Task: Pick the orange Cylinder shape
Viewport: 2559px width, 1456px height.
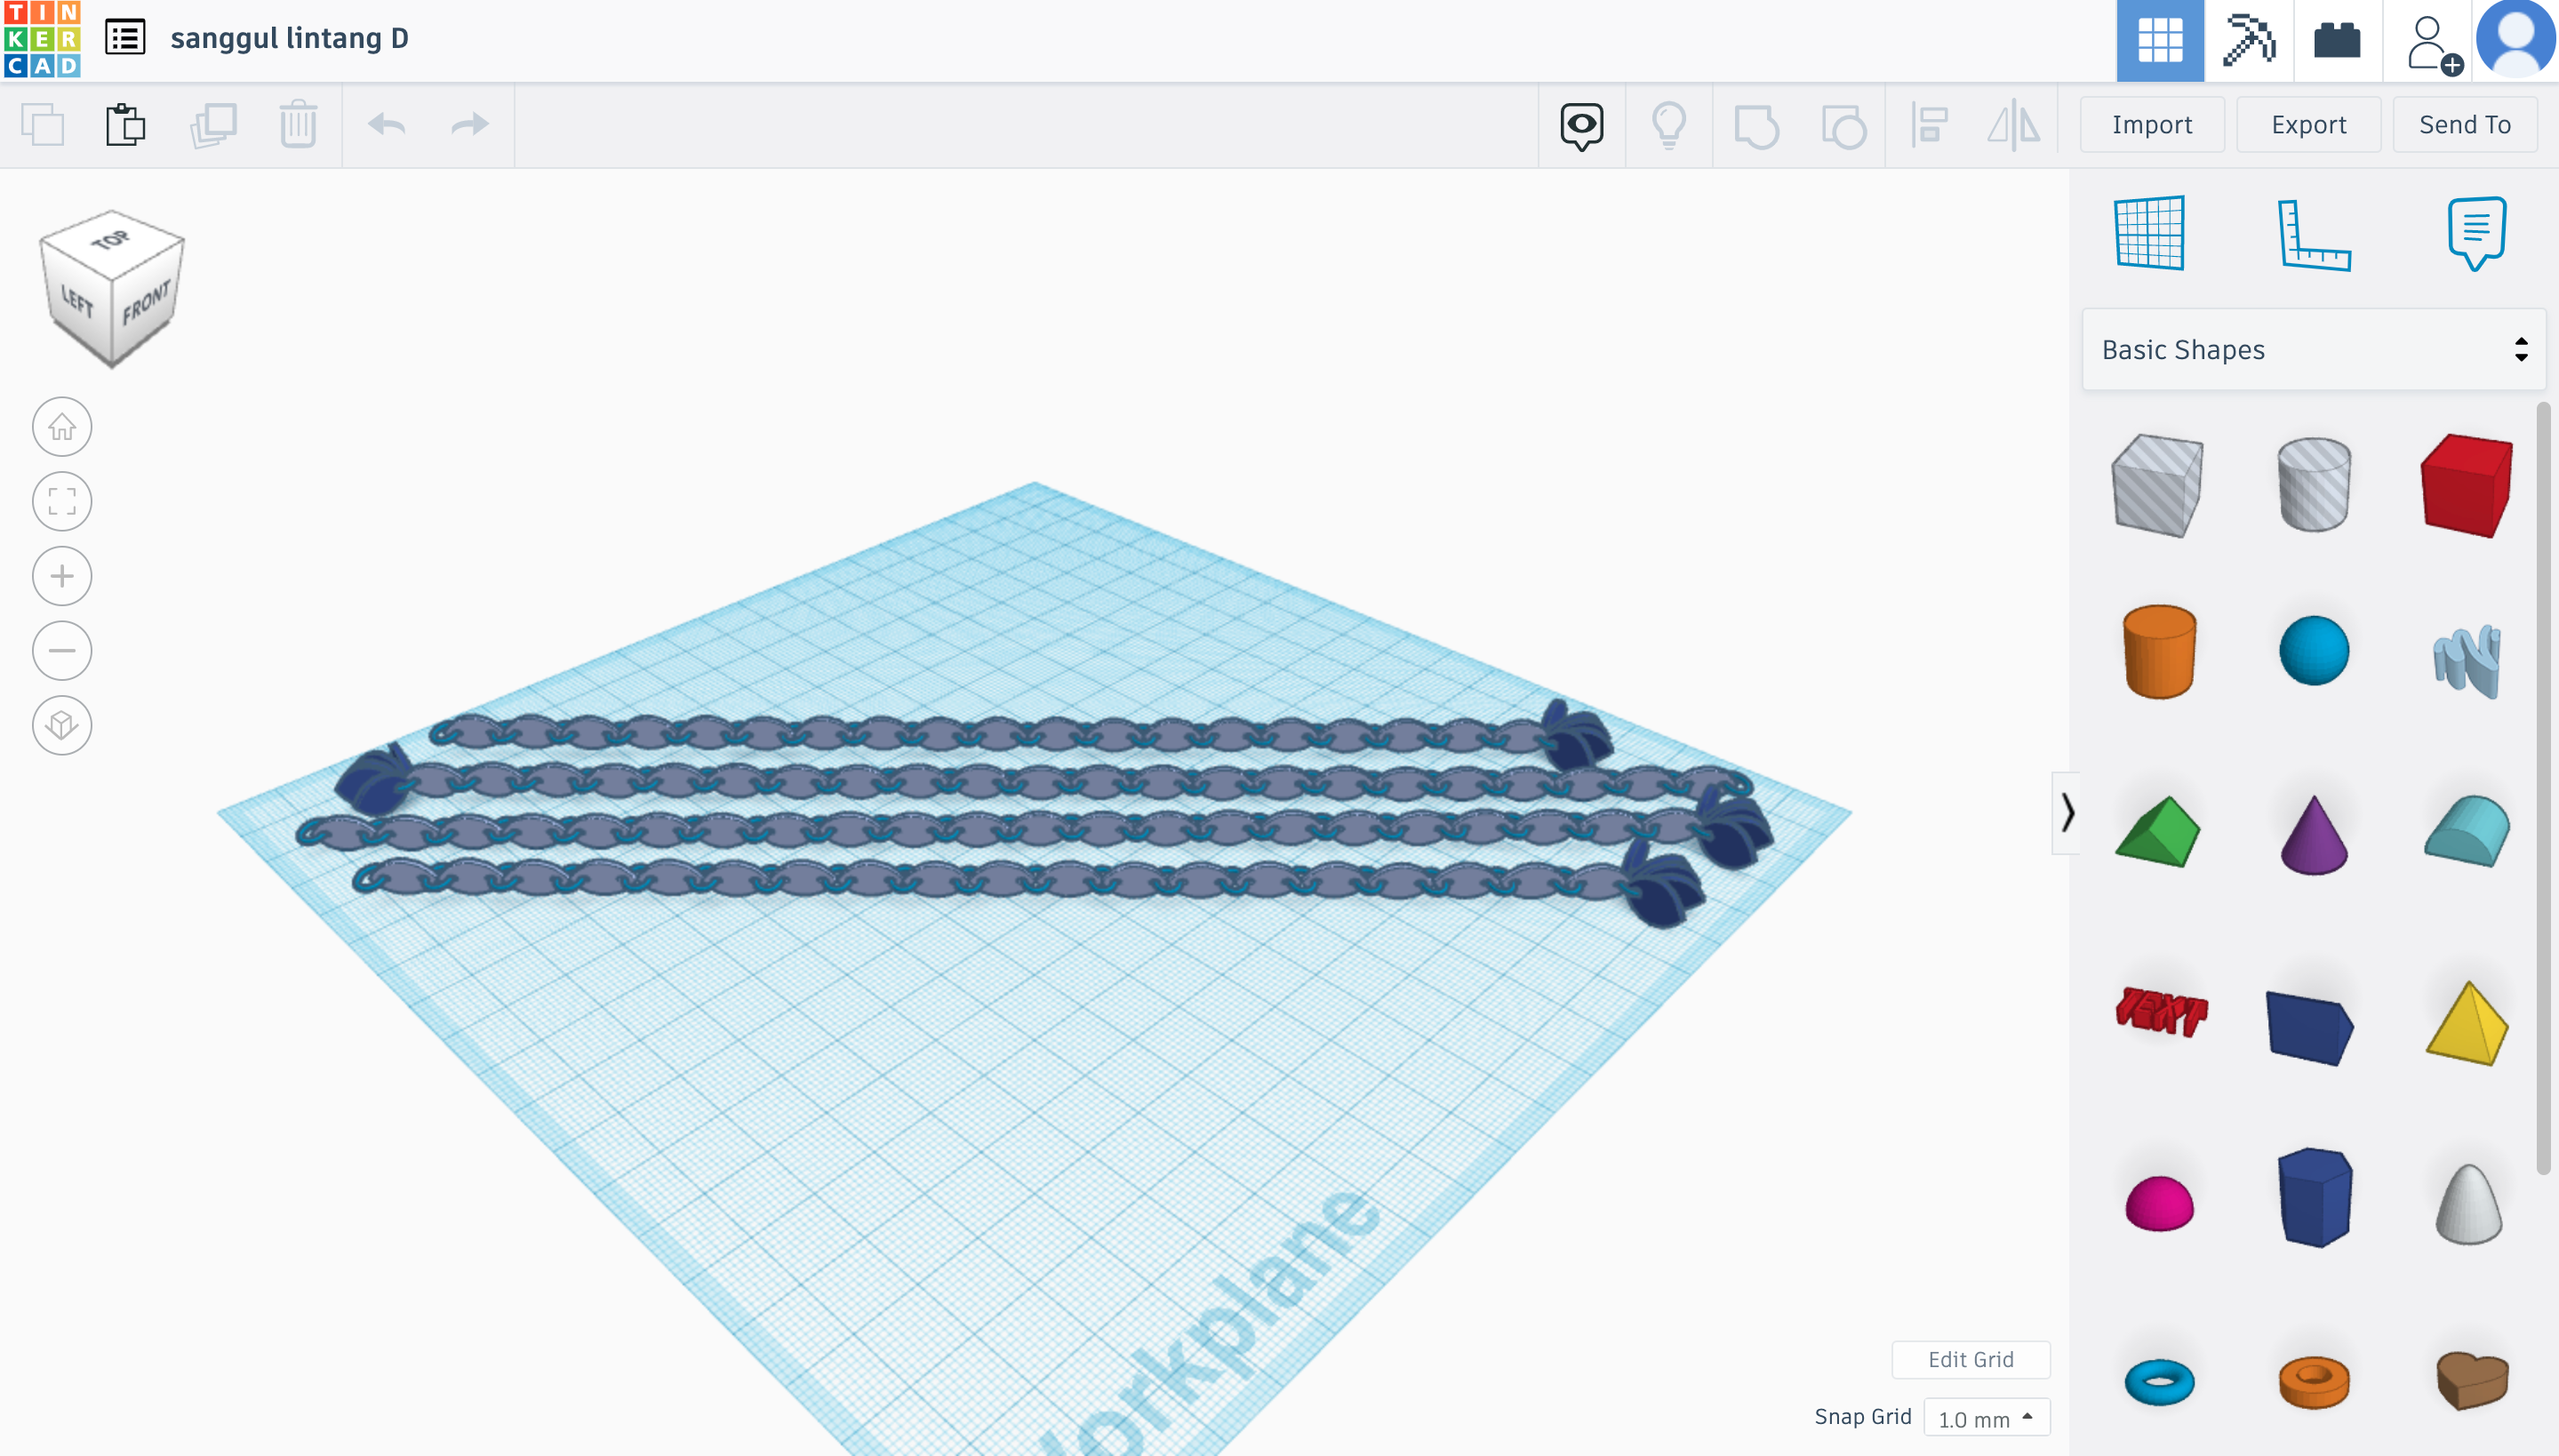Action: (x=2159, y=651)
